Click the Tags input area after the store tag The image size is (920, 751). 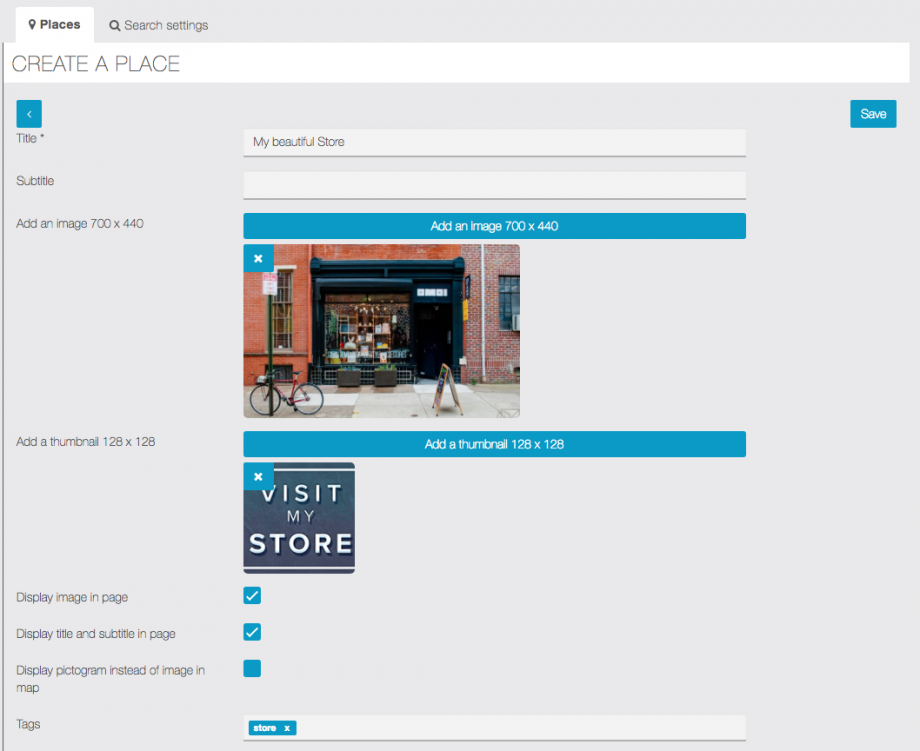coord(520,728)
